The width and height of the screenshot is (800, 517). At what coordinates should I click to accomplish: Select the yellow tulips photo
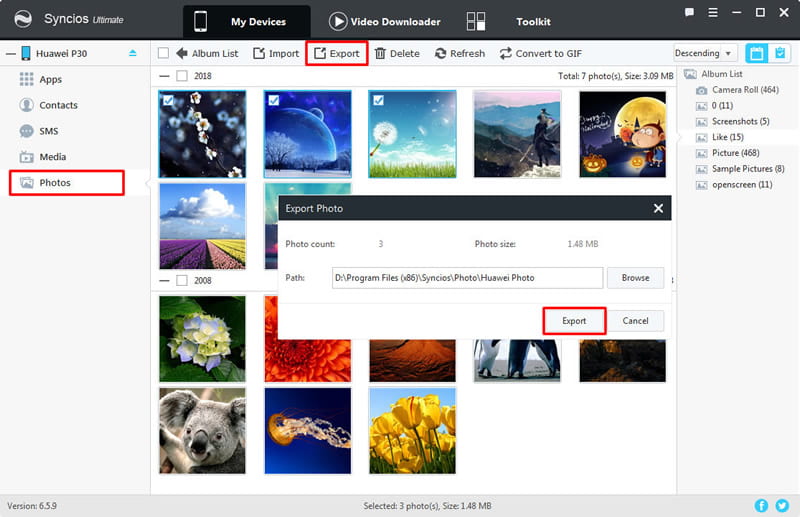point(412,431)
